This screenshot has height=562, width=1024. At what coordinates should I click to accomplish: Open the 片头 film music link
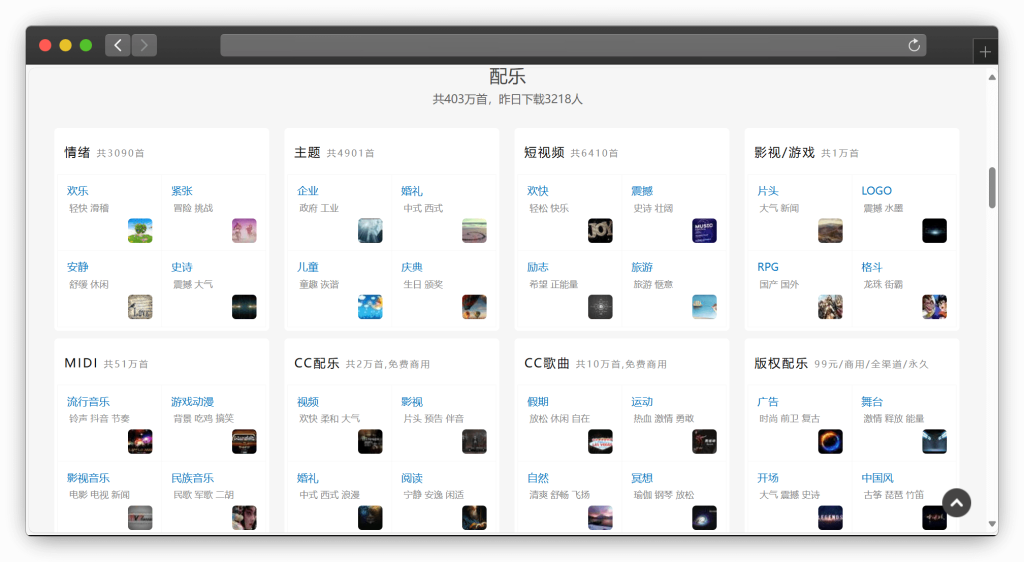tap(768, 191)
